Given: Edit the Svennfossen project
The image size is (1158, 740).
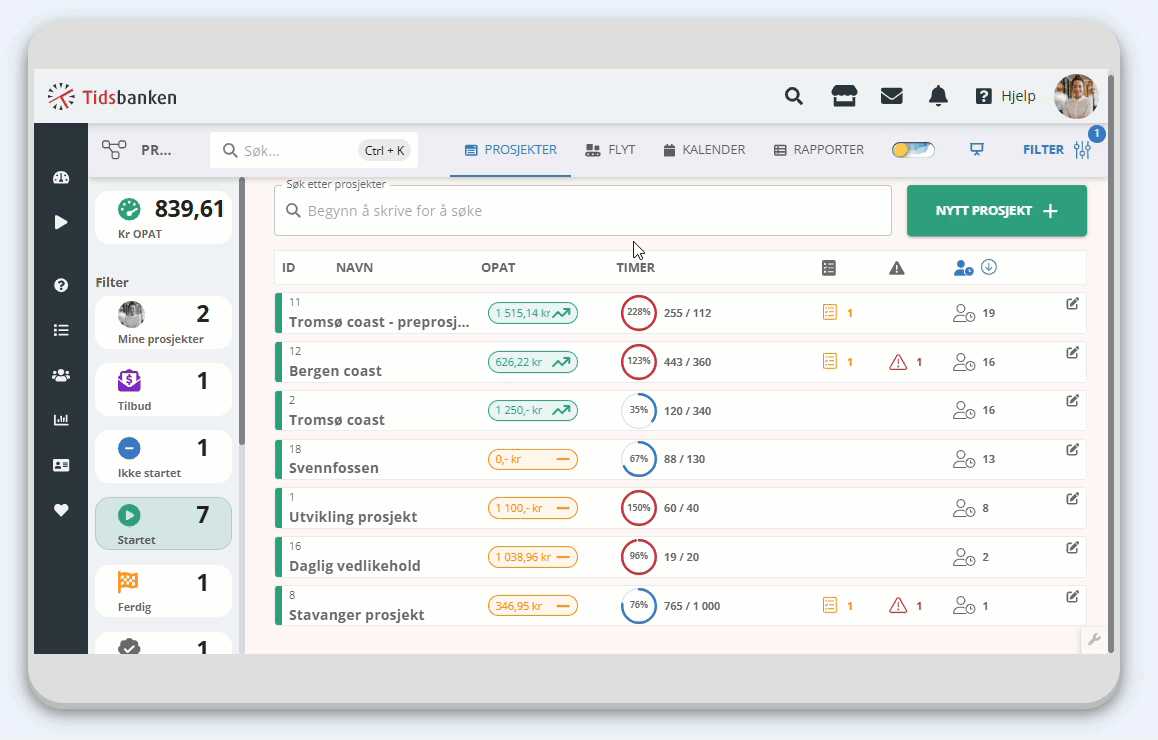Looking at the screenshot, I should point(1072,449).
